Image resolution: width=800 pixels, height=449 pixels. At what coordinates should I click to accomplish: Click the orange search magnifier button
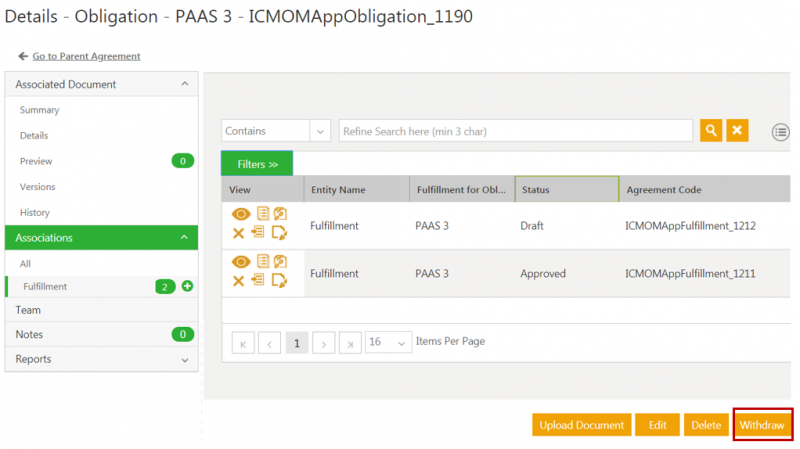710,131
